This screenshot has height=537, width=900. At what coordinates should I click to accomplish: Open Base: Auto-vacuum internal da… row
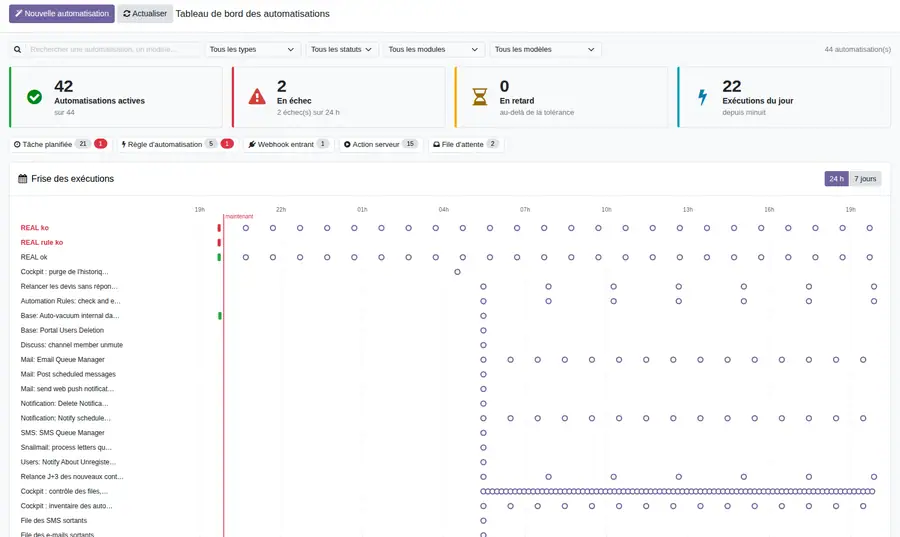(70, 316)
